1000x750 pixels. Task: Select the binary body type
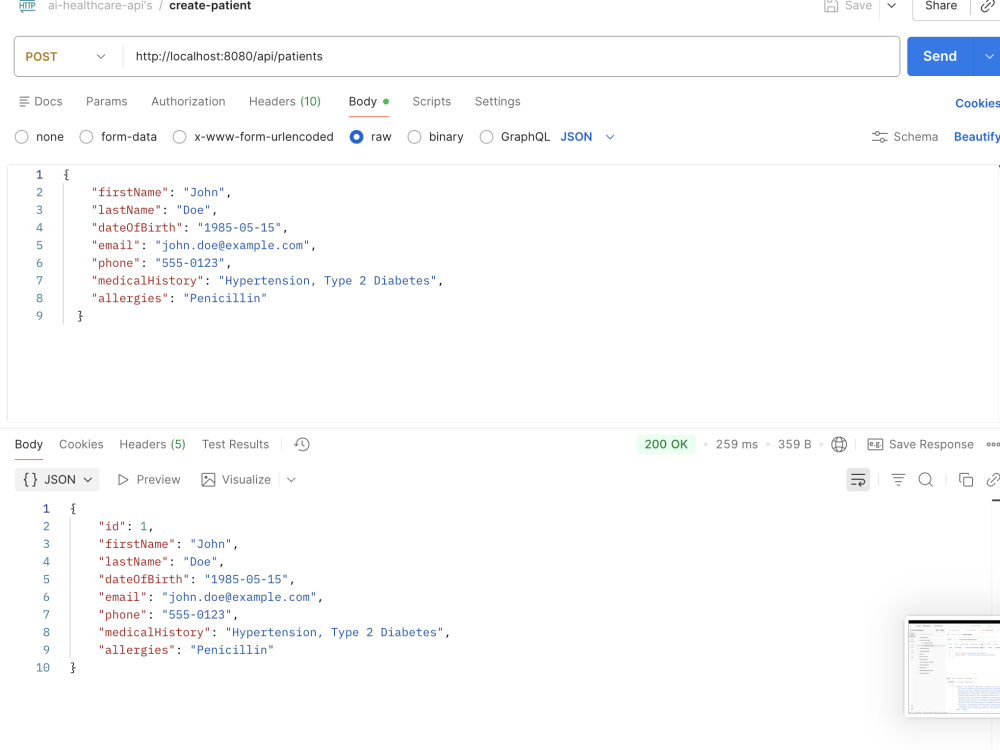click(x=415, y=137)
